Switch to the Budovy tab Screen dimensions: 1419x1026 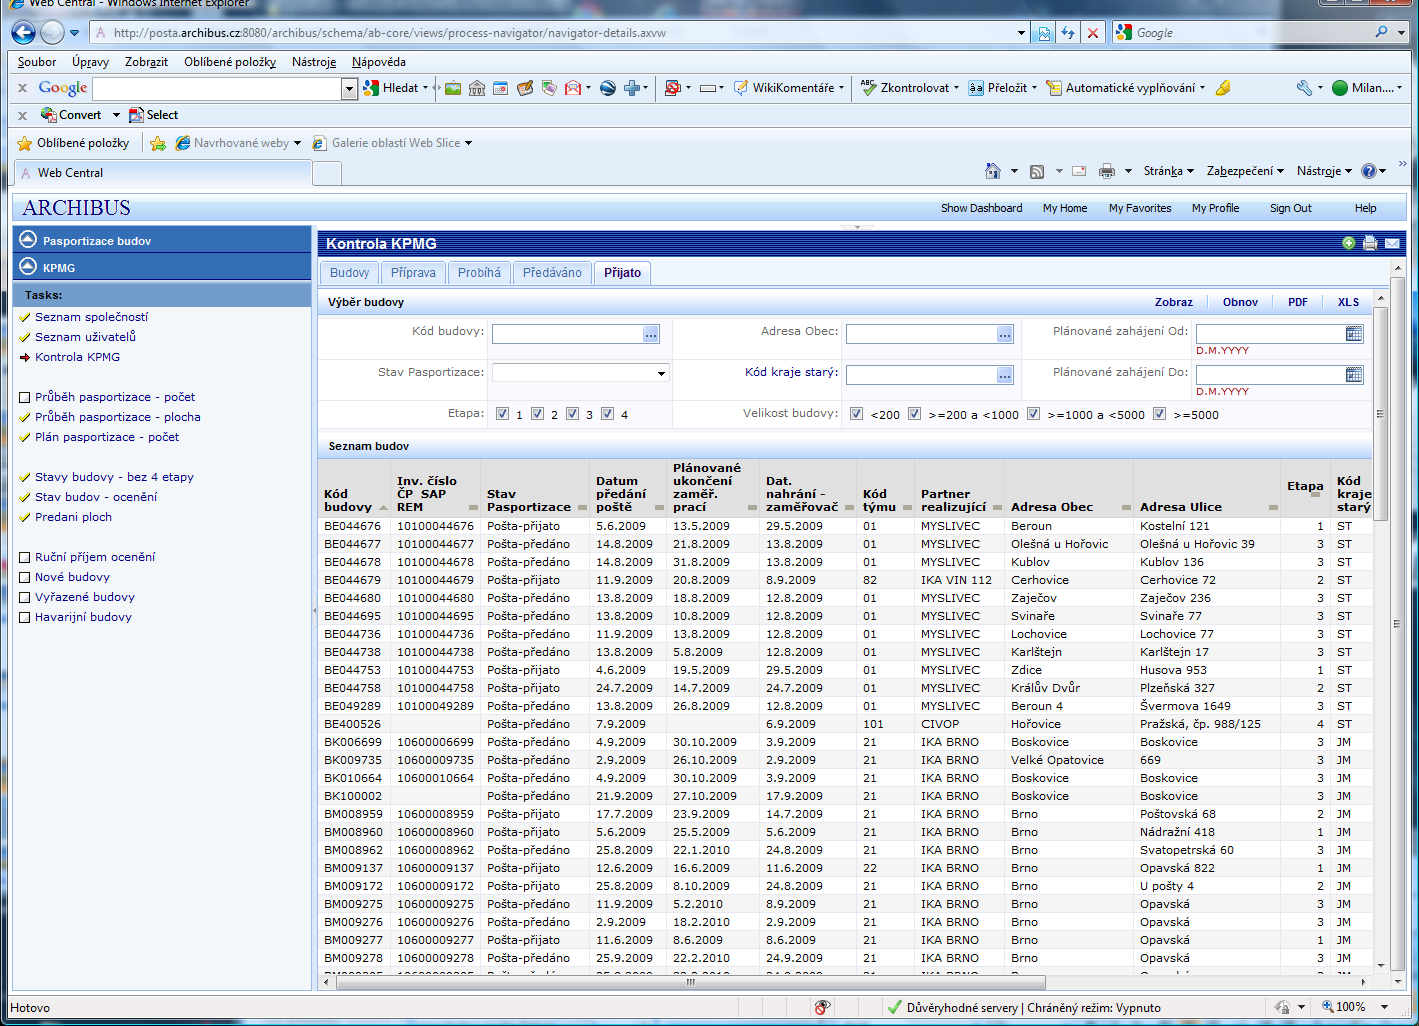tap(349, 273)
